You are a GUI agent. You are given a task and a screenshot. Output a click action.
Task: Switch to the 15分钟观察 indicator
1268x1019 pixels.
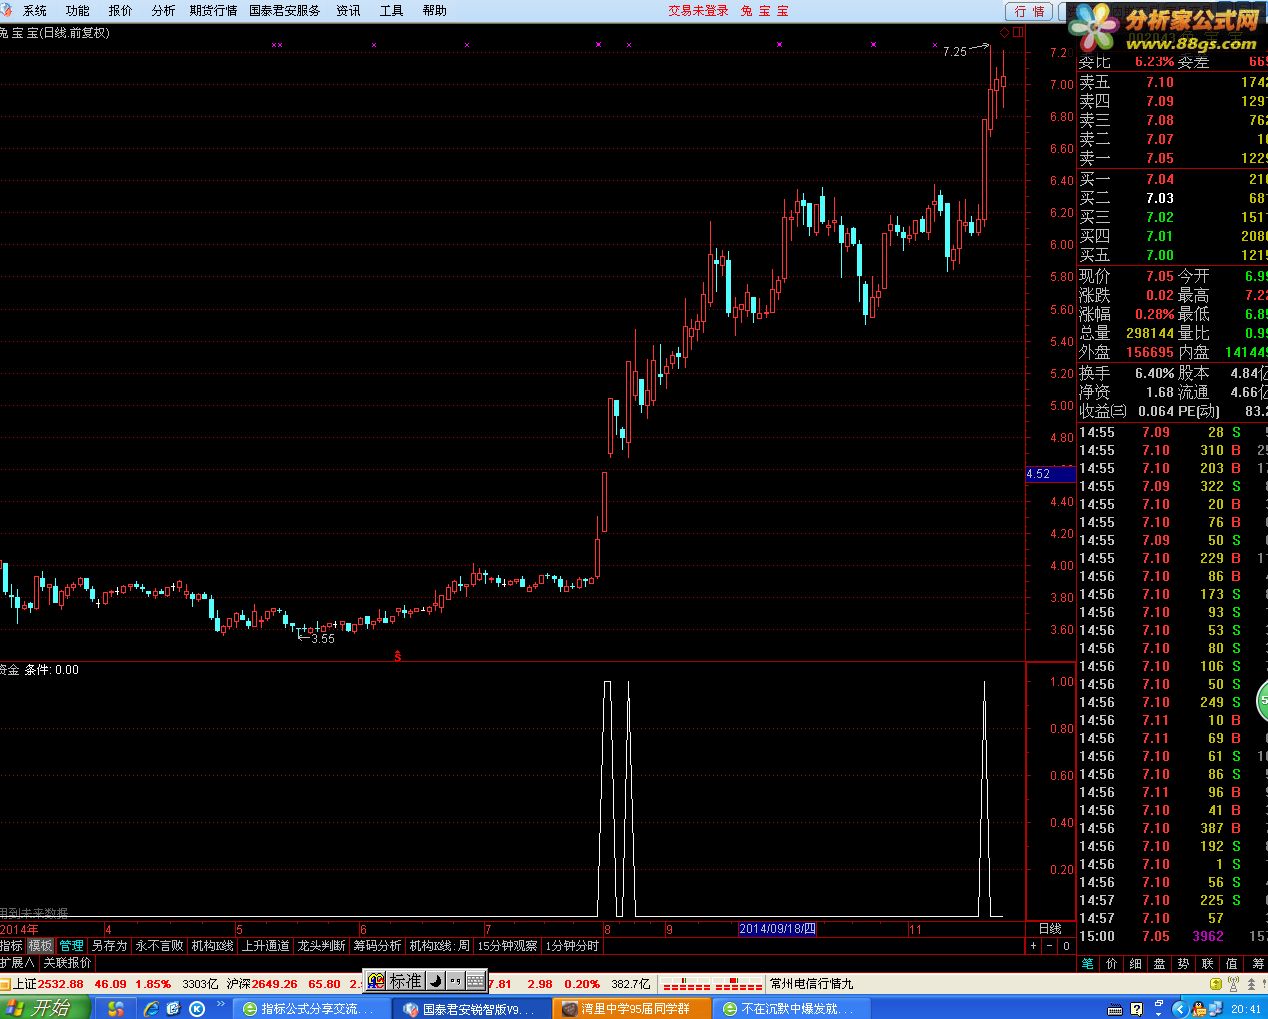coord(507,945)
